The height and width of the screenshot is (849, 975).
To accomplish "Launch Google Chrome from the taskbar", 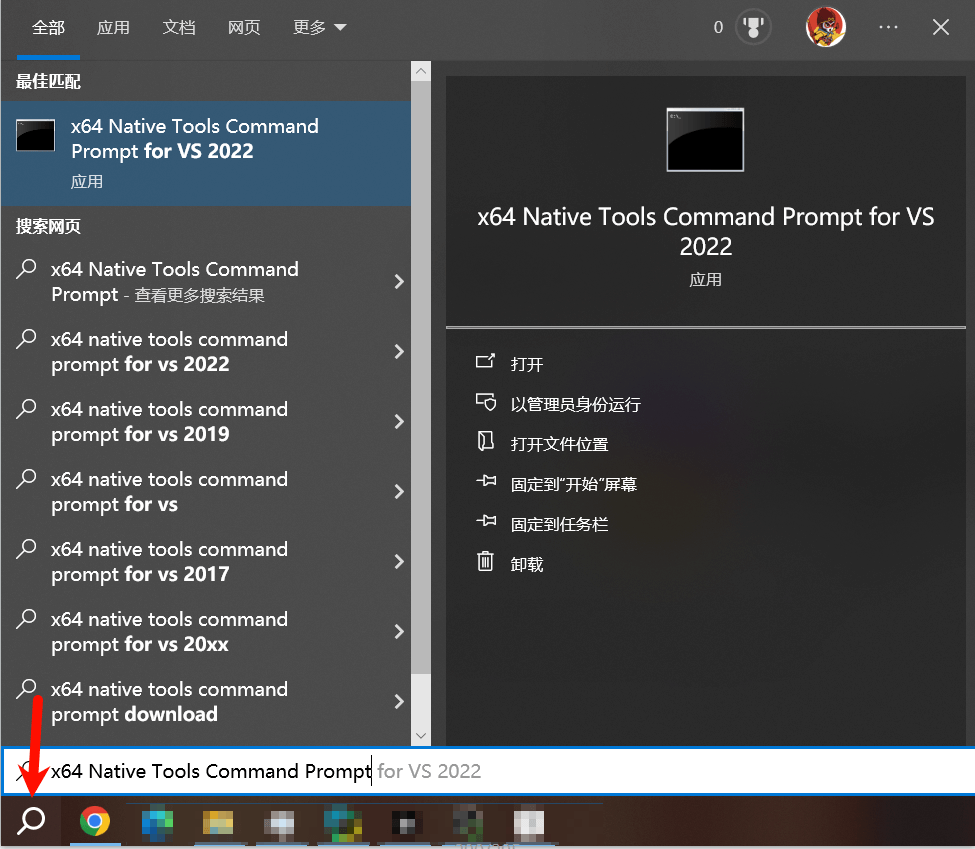I will pyautogui.click(x=95, y=820).
